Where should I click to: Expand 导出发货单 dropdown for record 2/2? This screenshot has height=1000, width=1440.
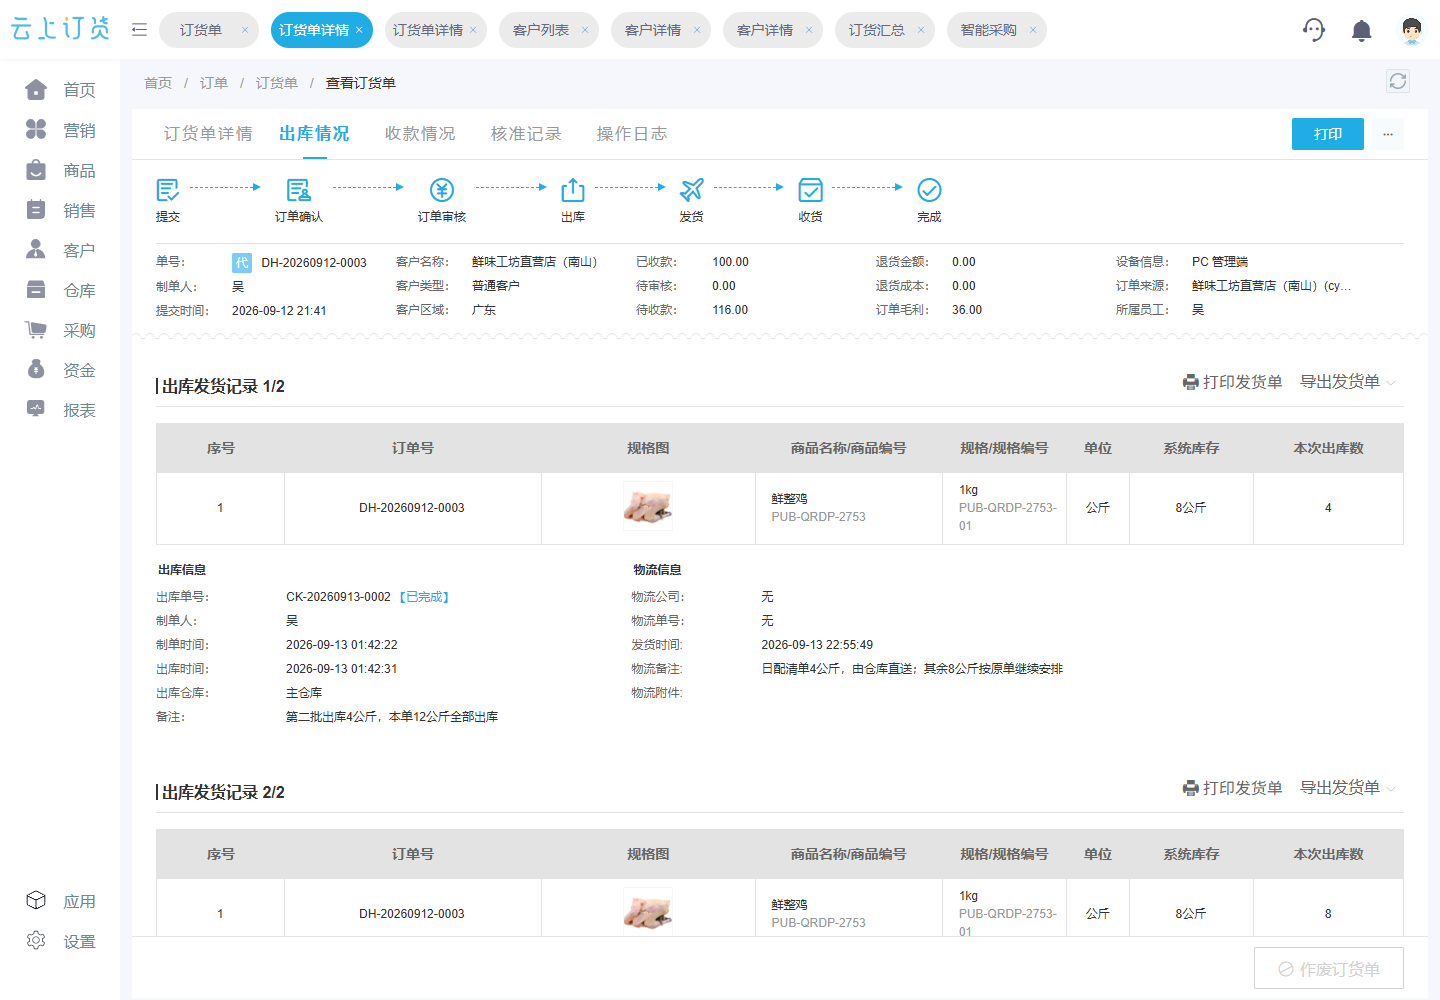(1347, 788)
